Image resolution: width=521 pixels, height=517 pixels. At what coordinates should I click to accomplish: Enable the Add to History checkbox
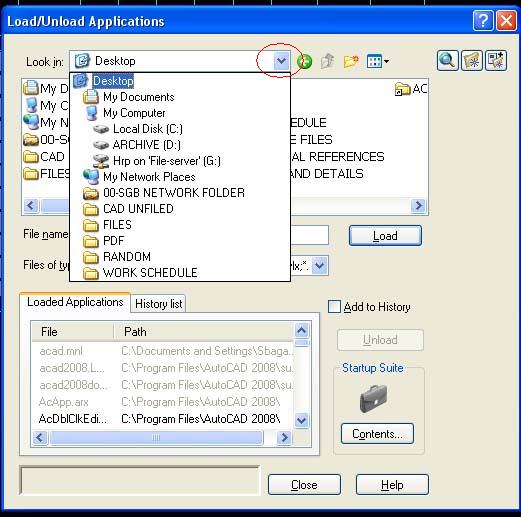[334, 307]
